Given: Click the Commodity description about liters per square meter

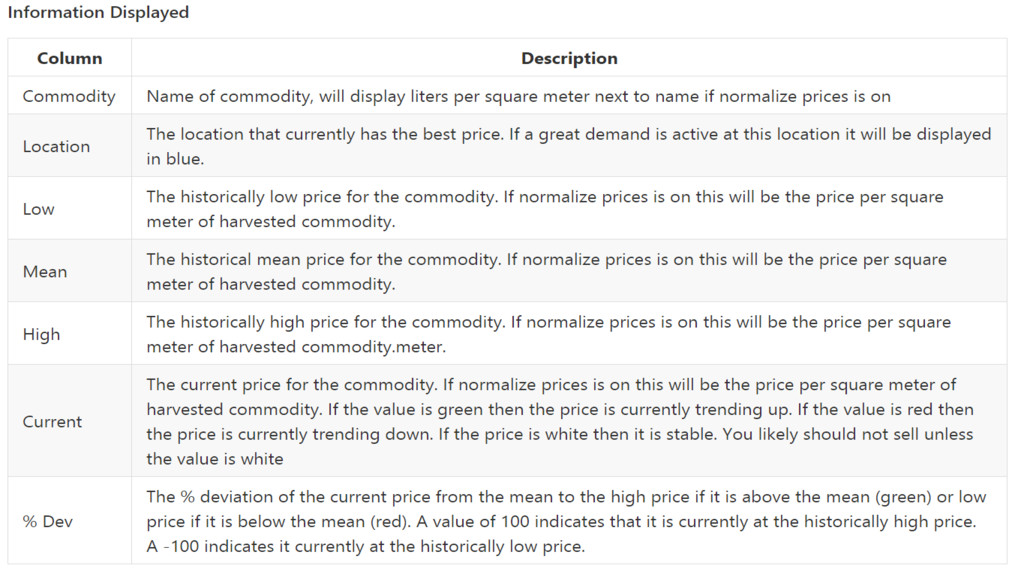Looking at the screenshot, I should 518,96.
